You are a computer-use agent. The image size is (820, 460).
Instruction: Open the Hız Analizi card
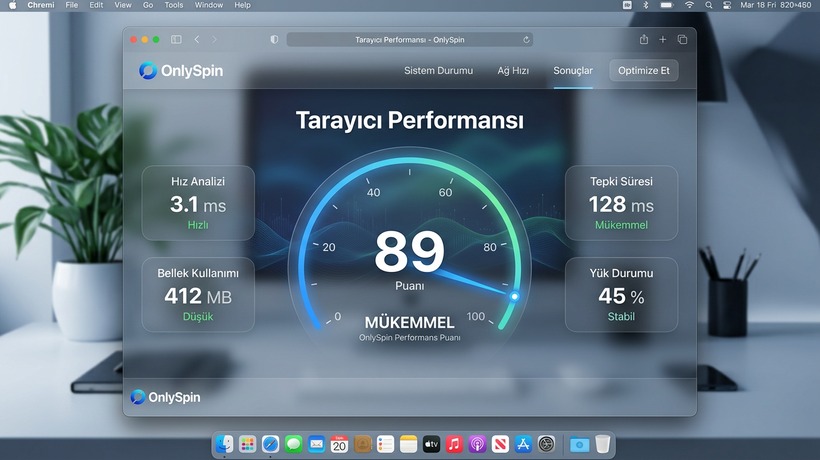coord(198,203)
